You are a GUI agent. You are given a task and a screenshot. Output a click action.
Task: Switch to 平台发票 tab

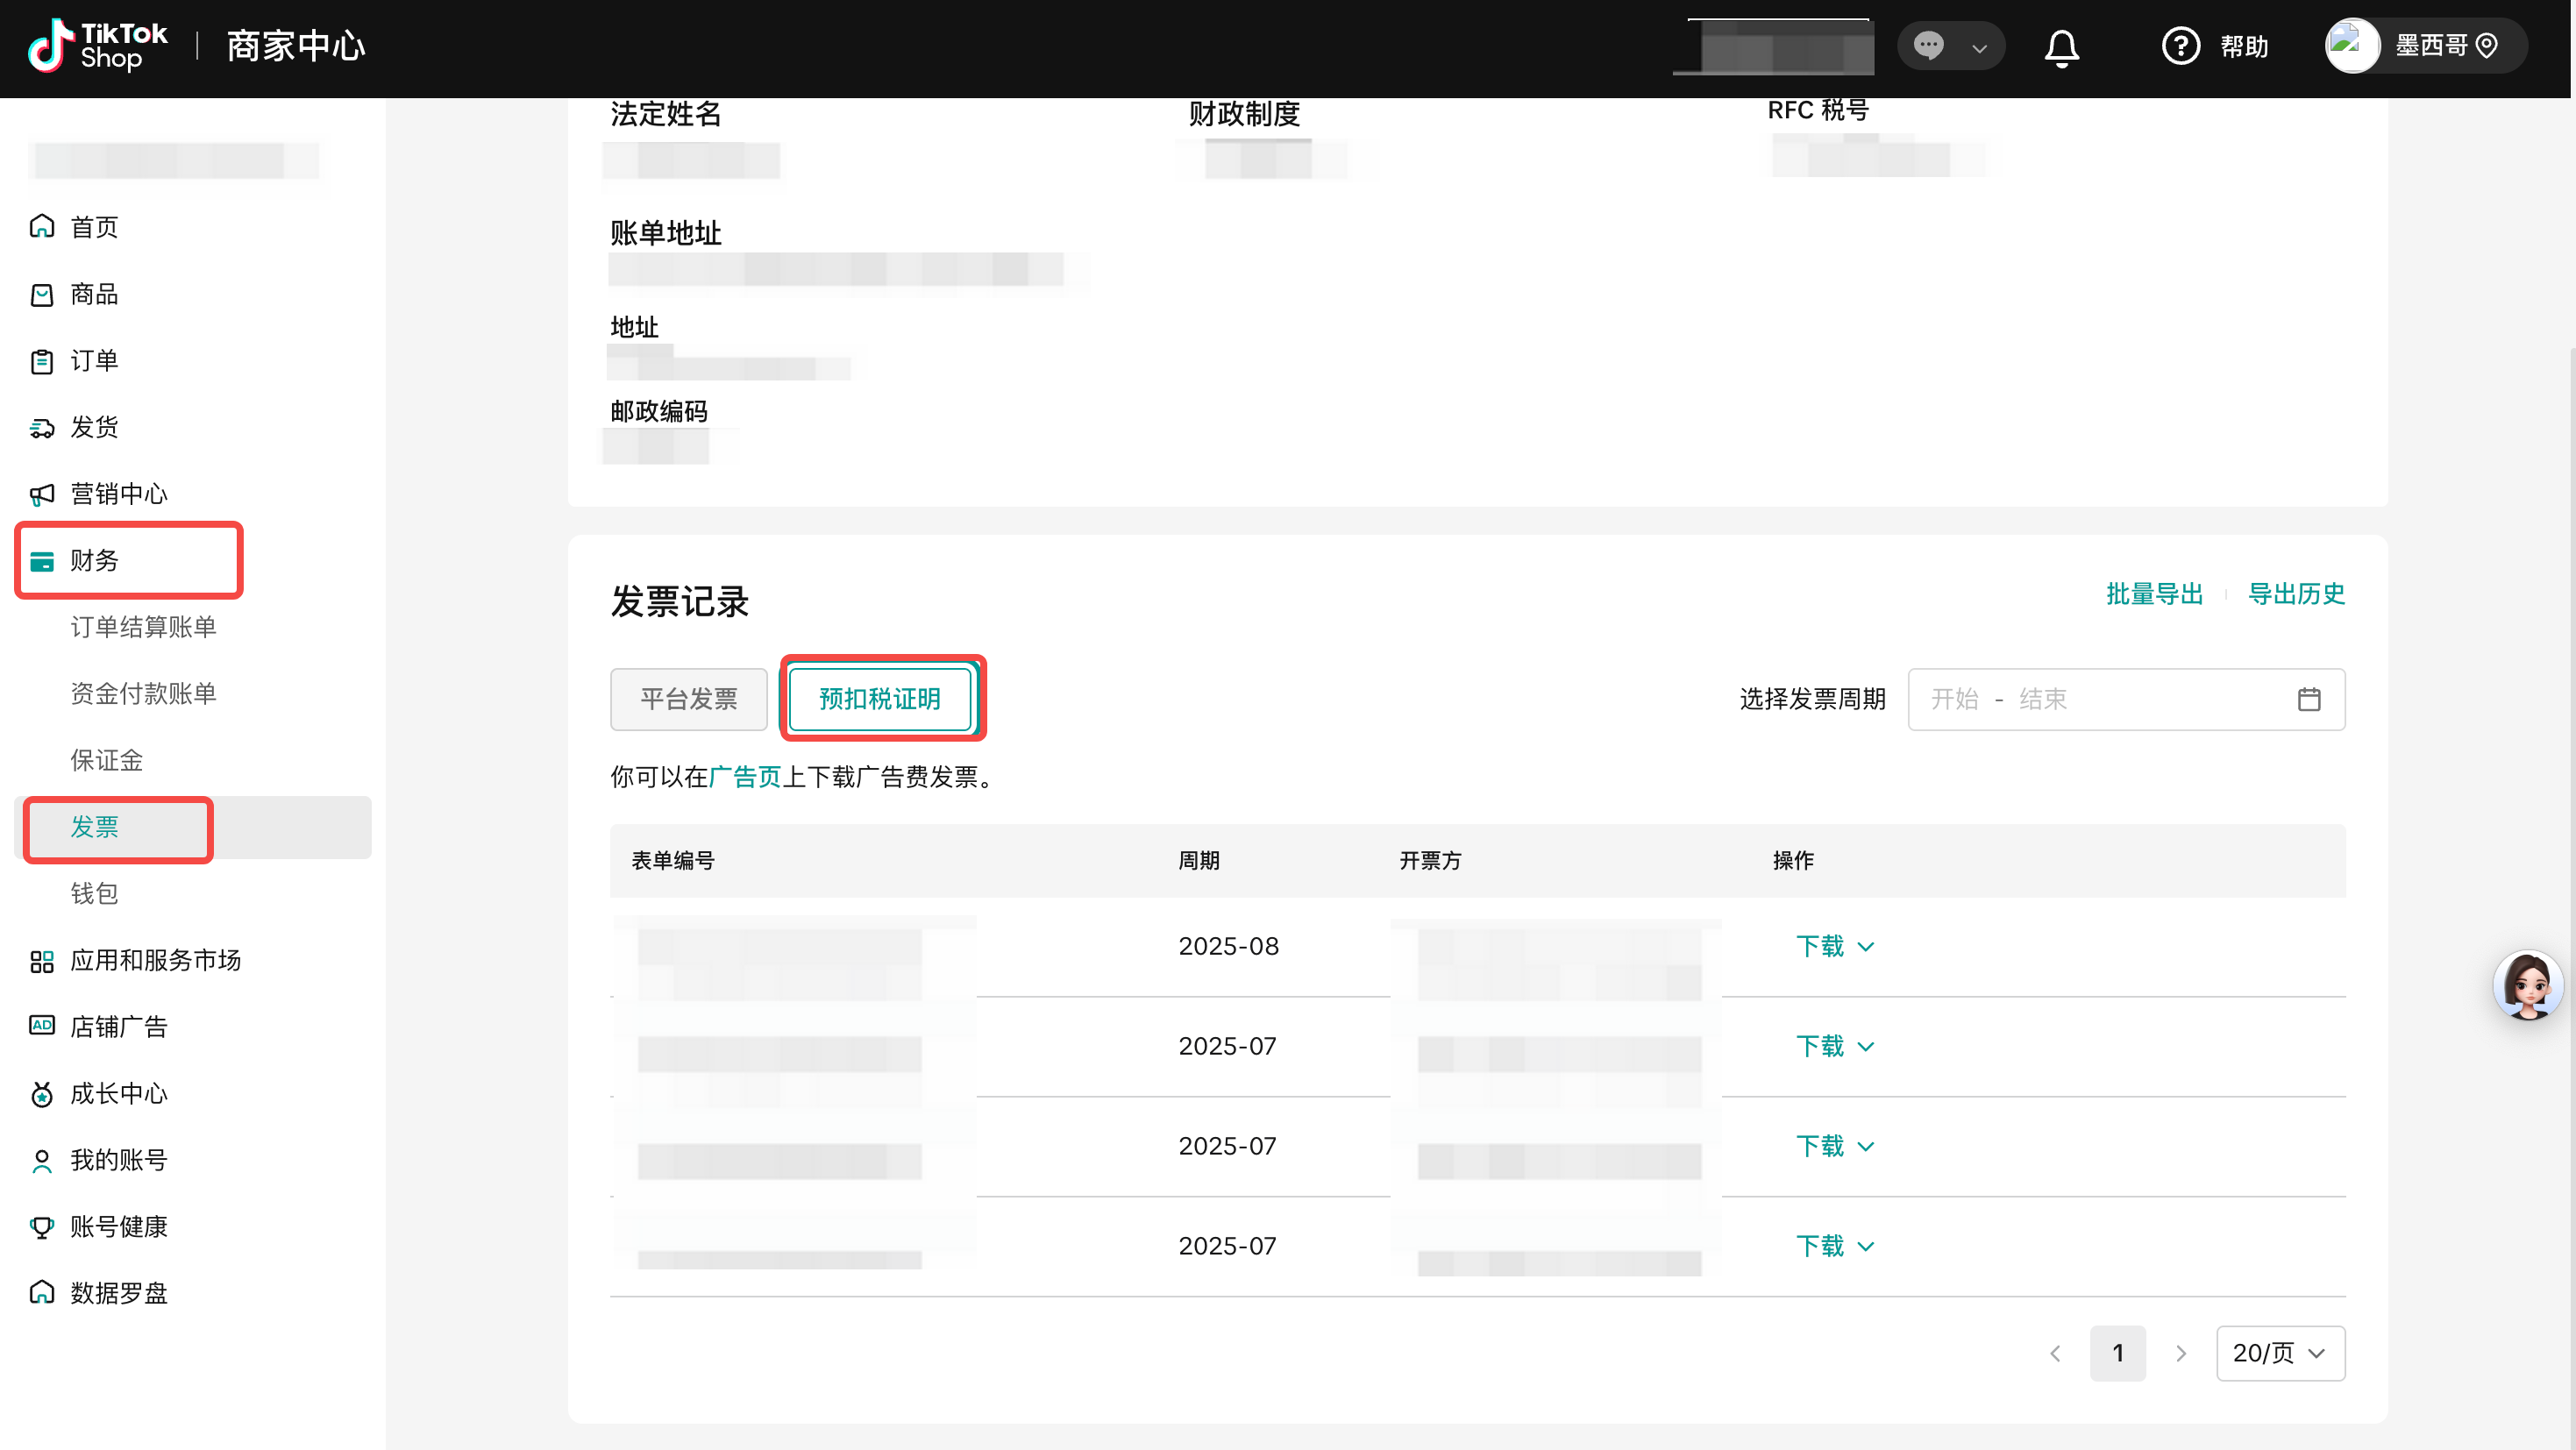click(688, 699)
